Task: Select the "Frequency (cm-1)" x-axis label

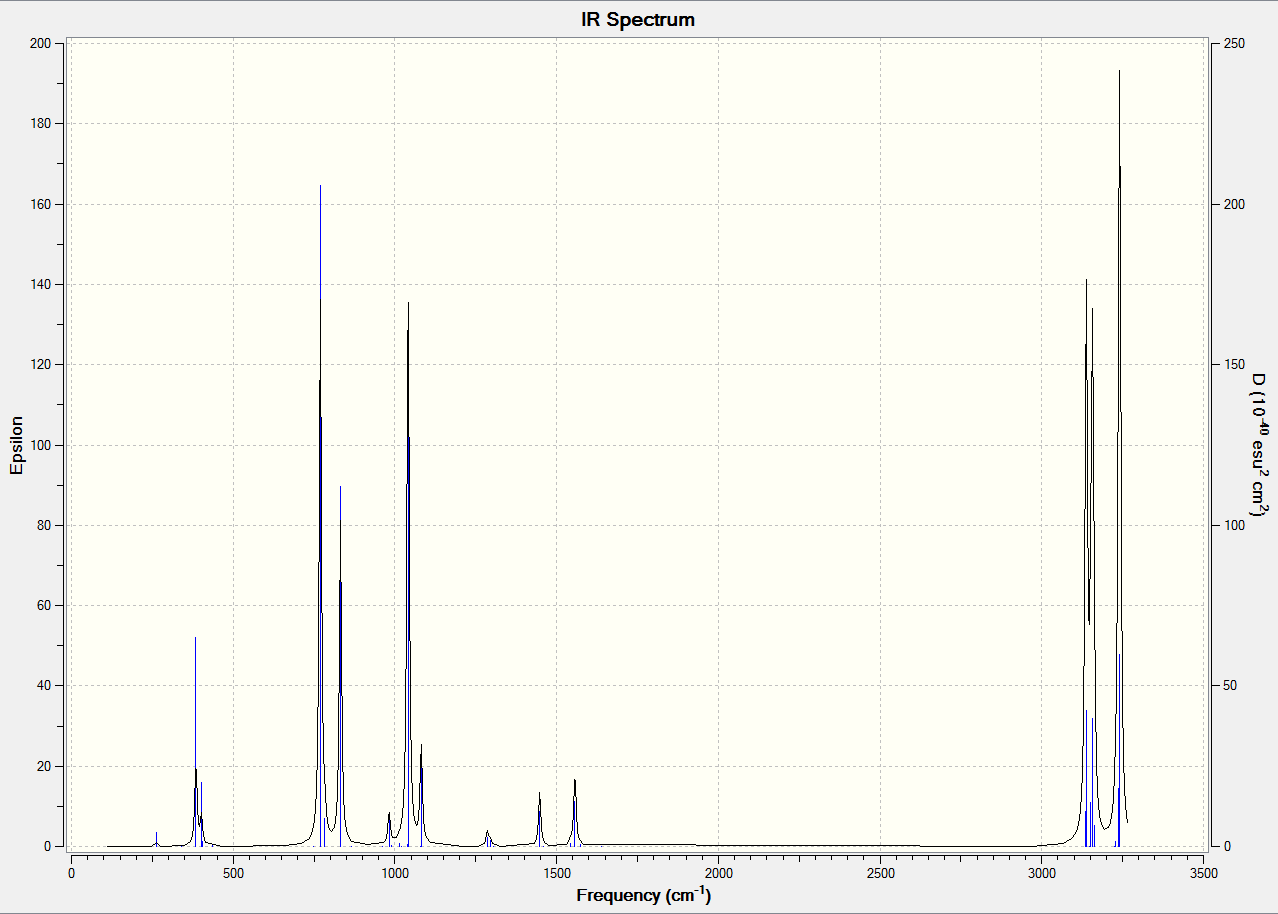Action: coord(644,895)
